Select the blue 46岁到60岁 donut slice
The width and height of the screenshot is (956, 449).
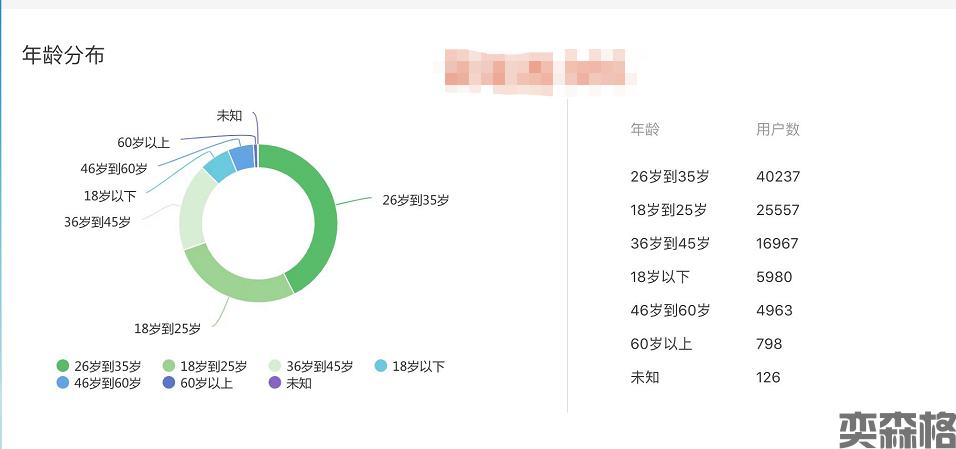(x=242, y=157)
